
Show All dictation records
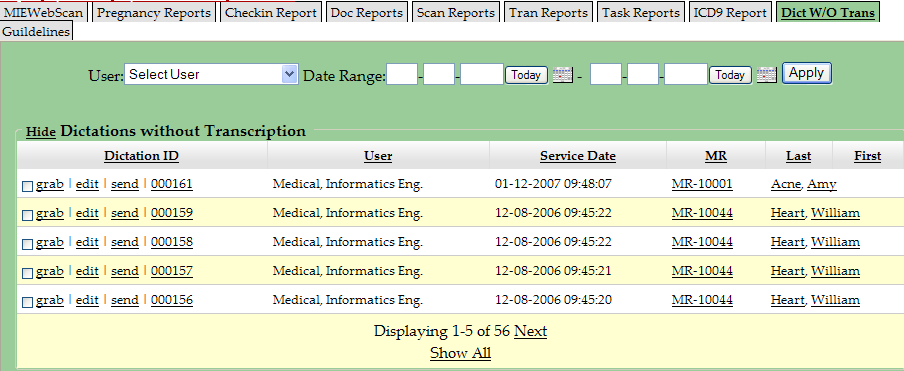point(460,353)
